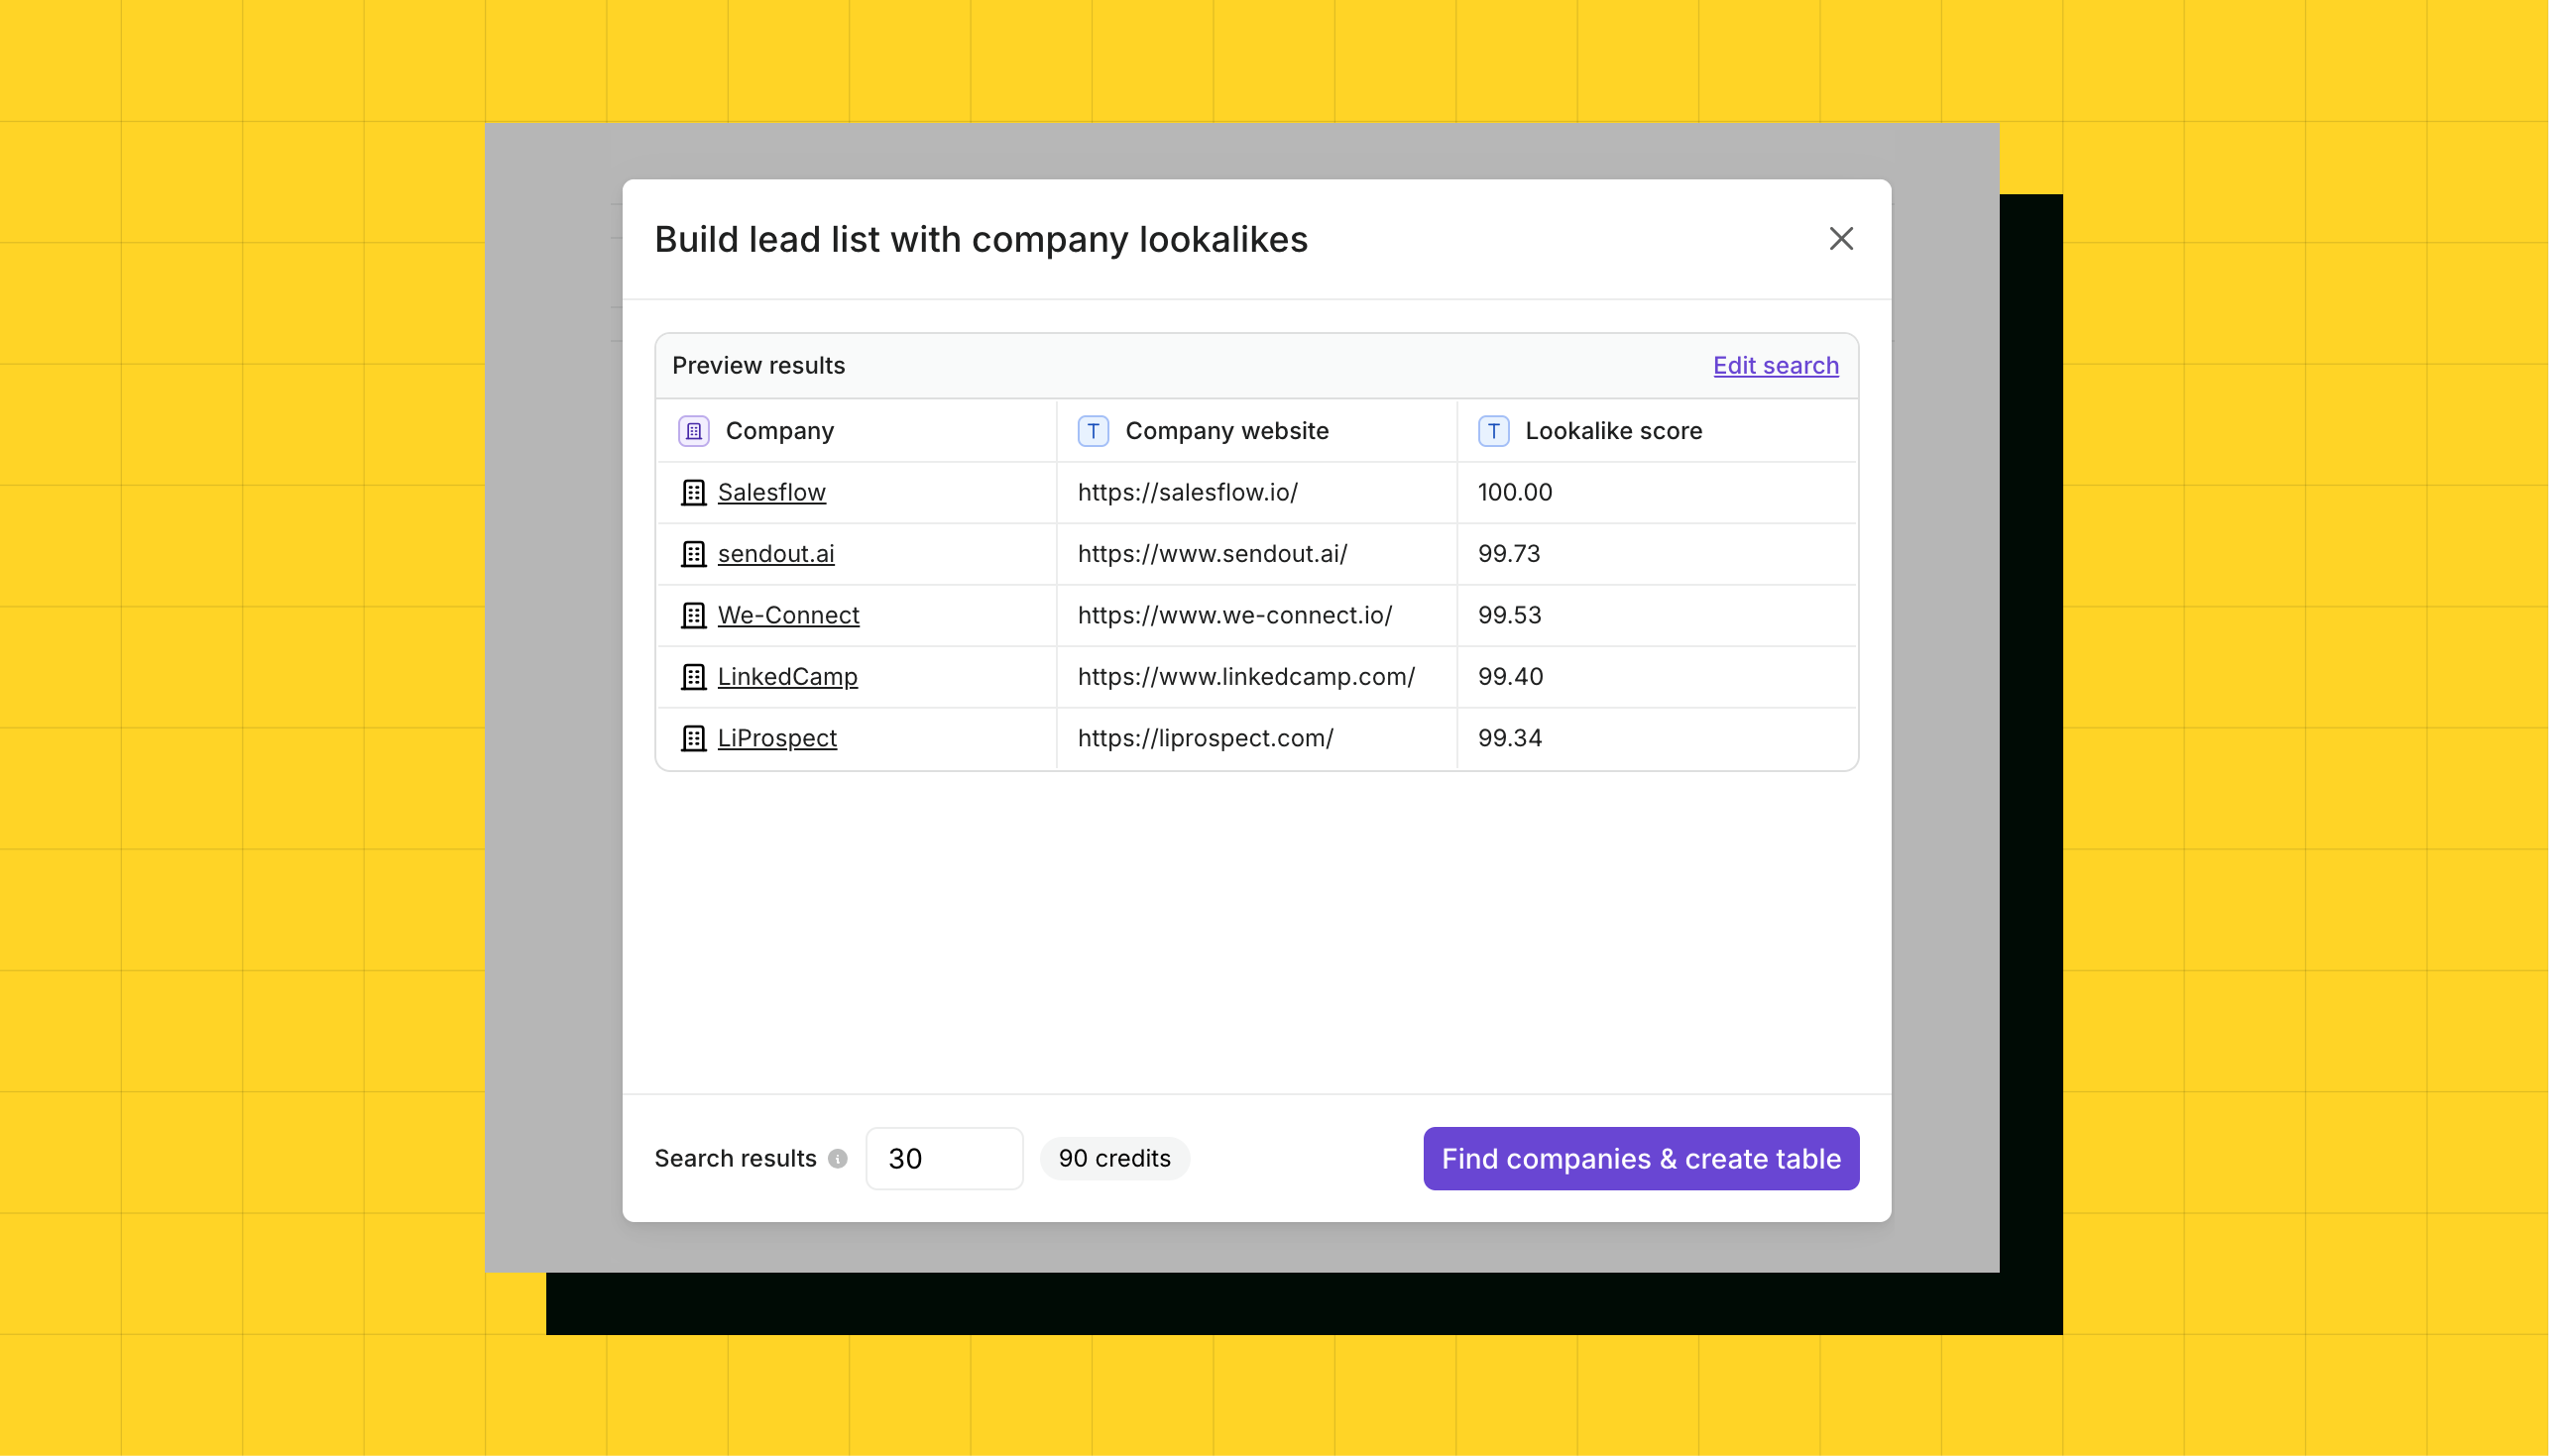Open the LinkedCamp company link

coord(787,676)
